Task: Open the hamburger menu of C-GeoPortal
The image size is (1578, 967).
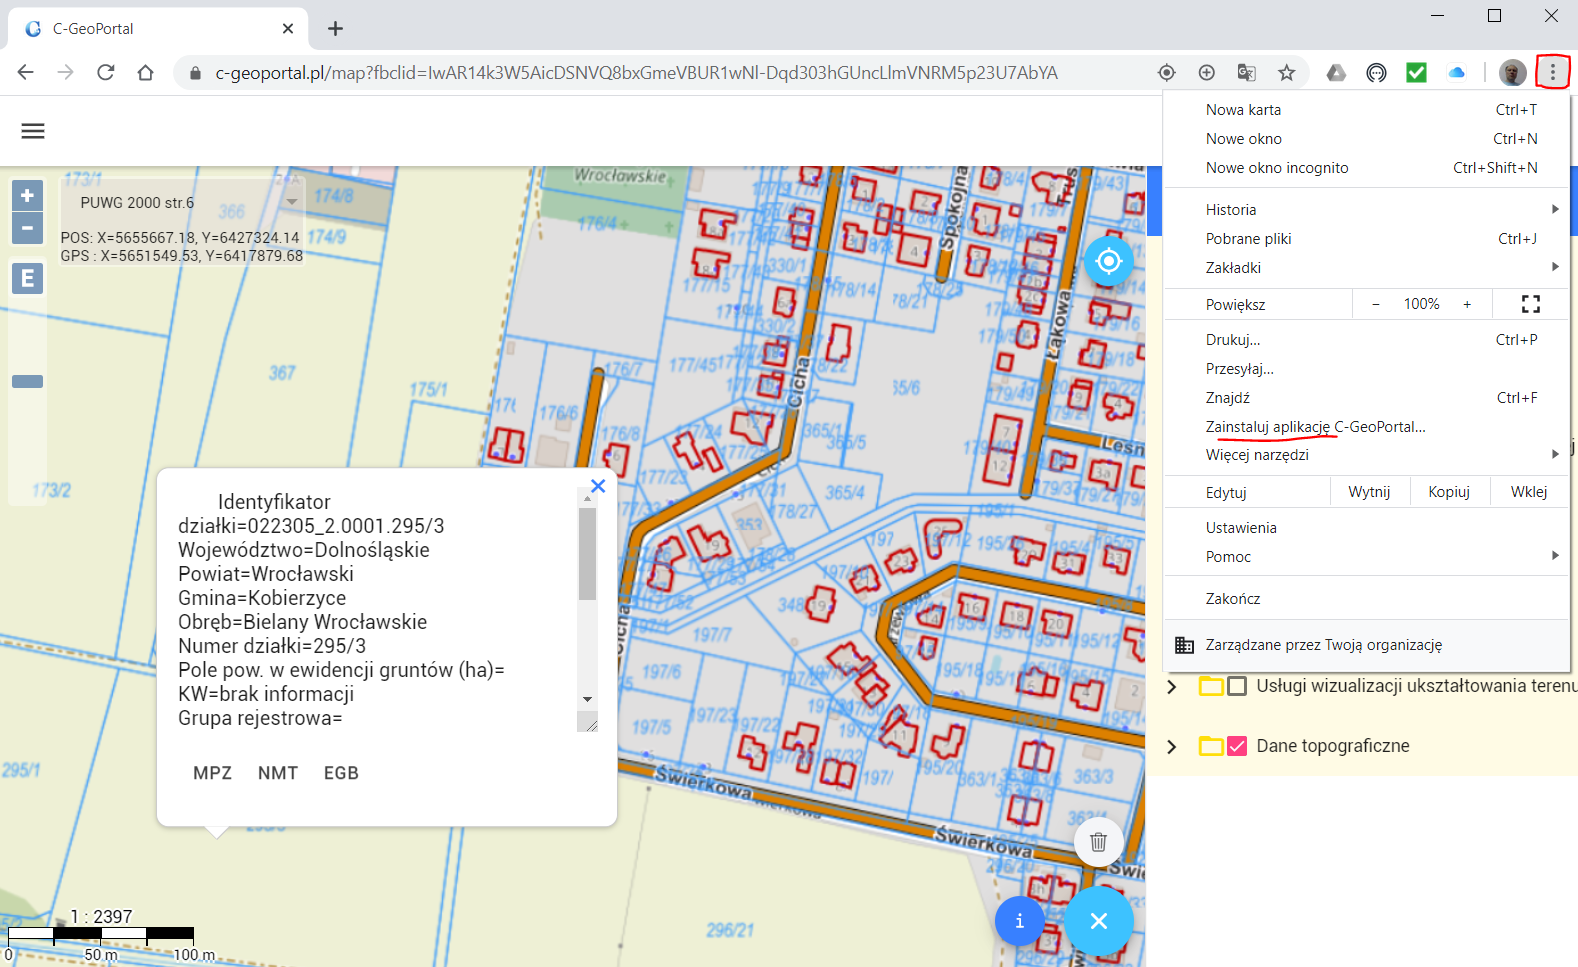Action: 33,131
